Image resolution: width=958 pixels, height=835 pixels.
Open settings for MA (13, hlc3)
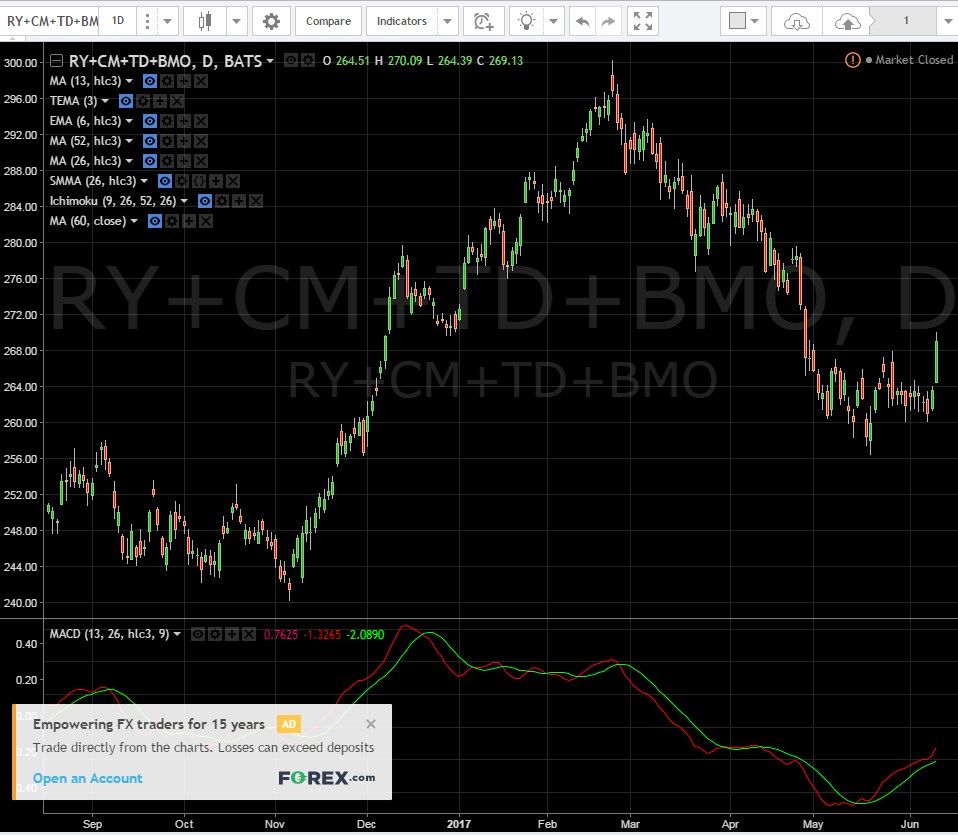click(x=167, y=81)
